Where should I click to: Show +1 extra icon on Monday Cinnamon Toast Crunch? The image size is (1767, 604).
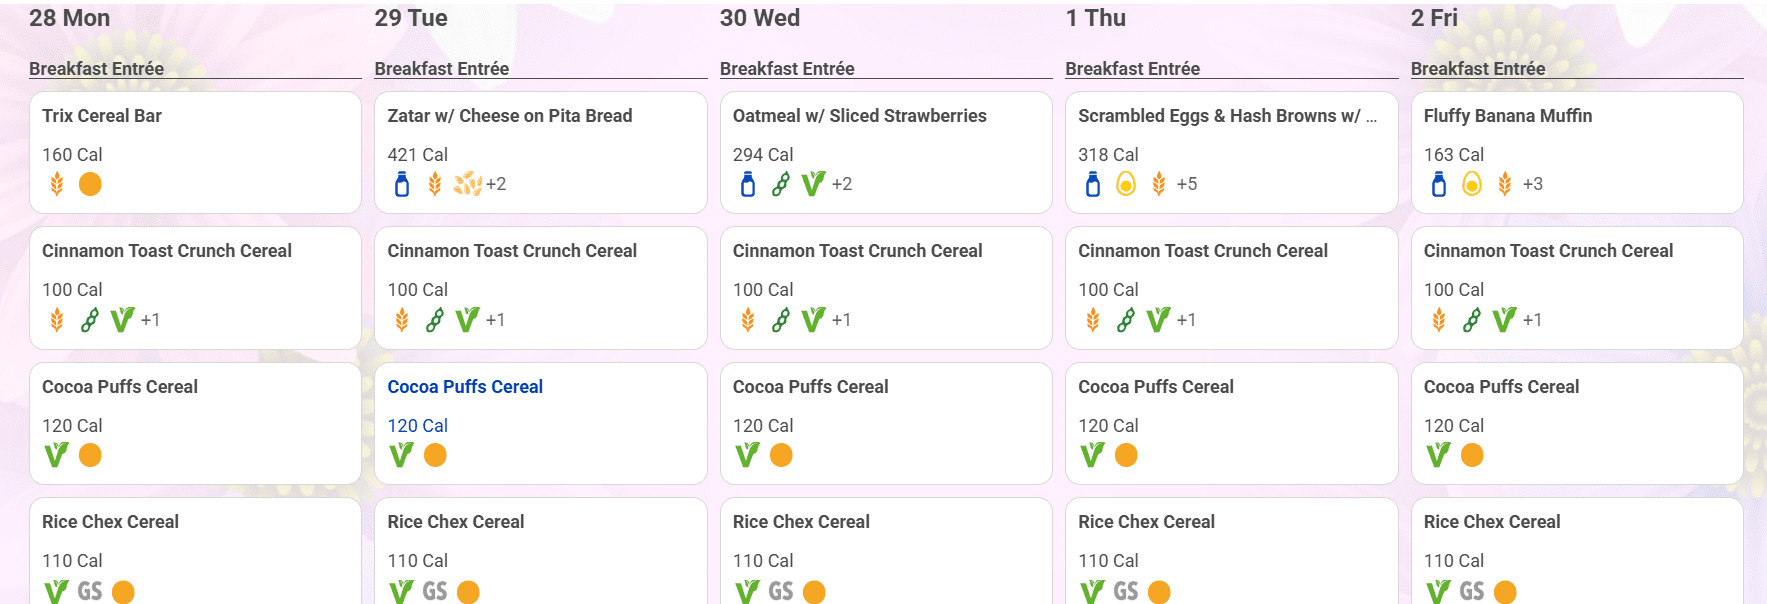pyautogui.click(x=150, y=320)
